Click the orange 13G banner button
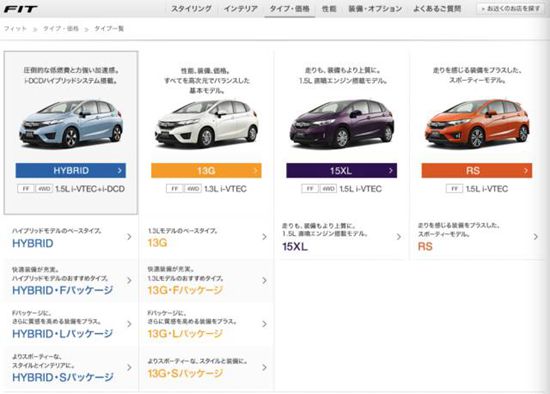Screen dimensions: 550x394 (206, 171)
